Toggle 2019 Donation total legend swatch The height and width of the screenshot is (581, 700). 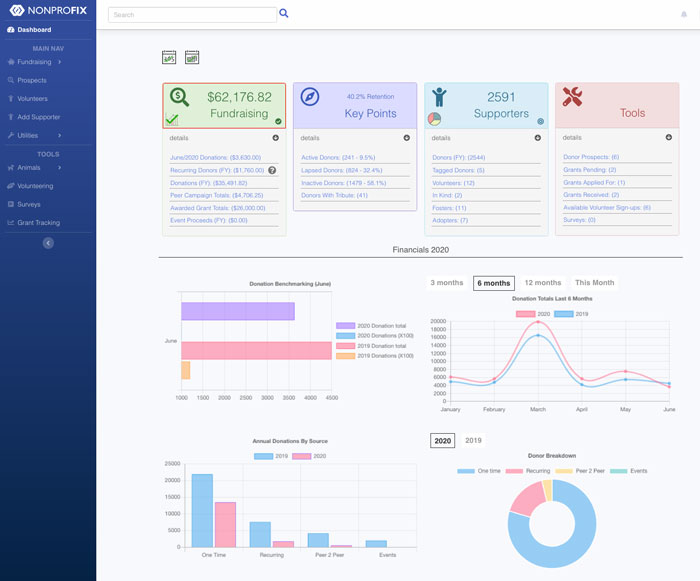pyautogui.click(x=346, y=346)
